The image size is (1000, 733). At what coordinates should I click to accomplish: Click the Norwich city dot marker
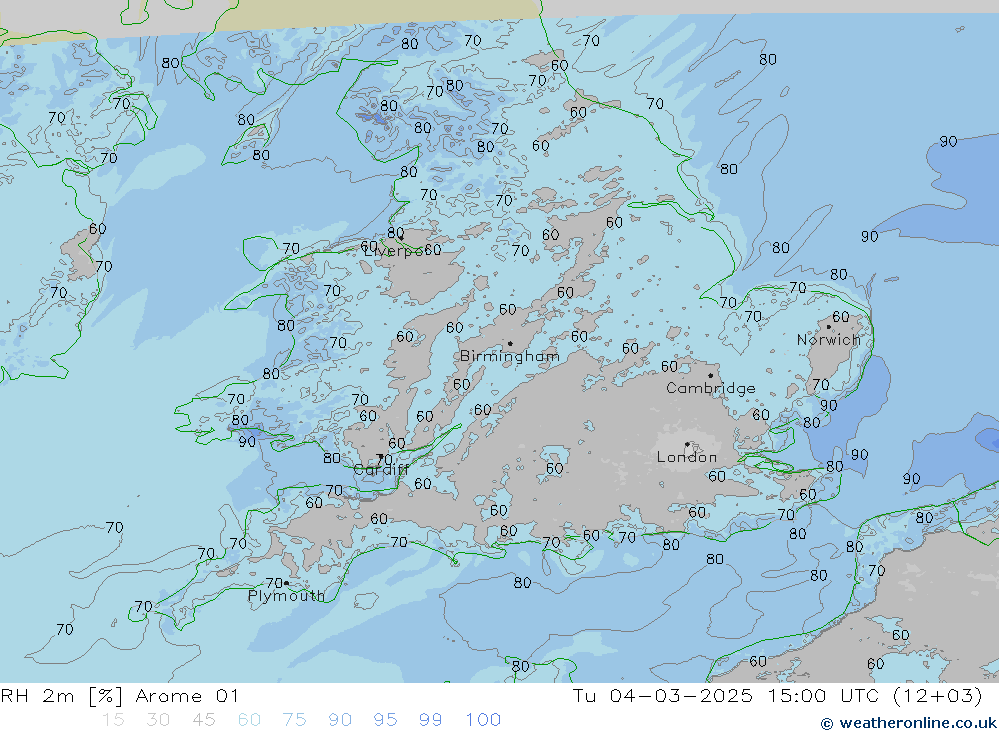pyautogui.click(x=828, y=327)
